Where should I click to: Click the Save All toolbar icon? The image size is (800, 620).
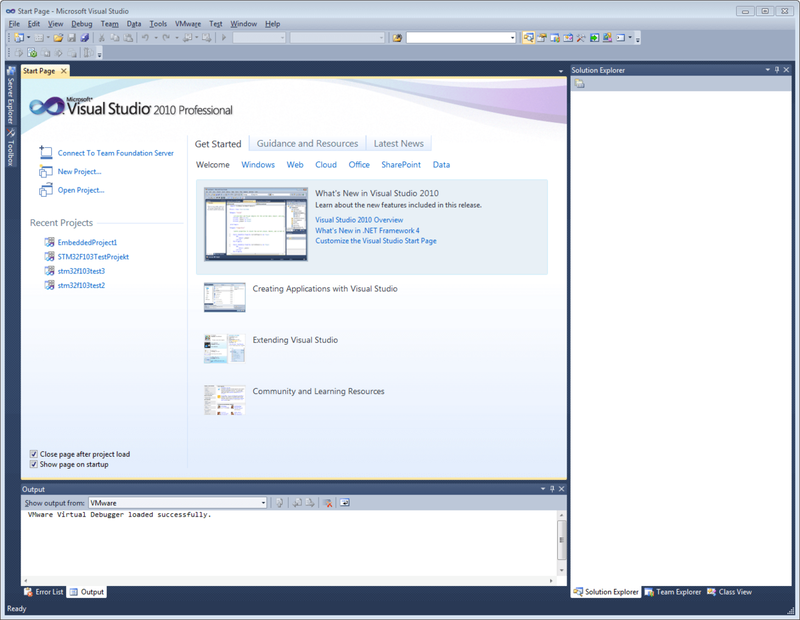[x=84, y=38]
